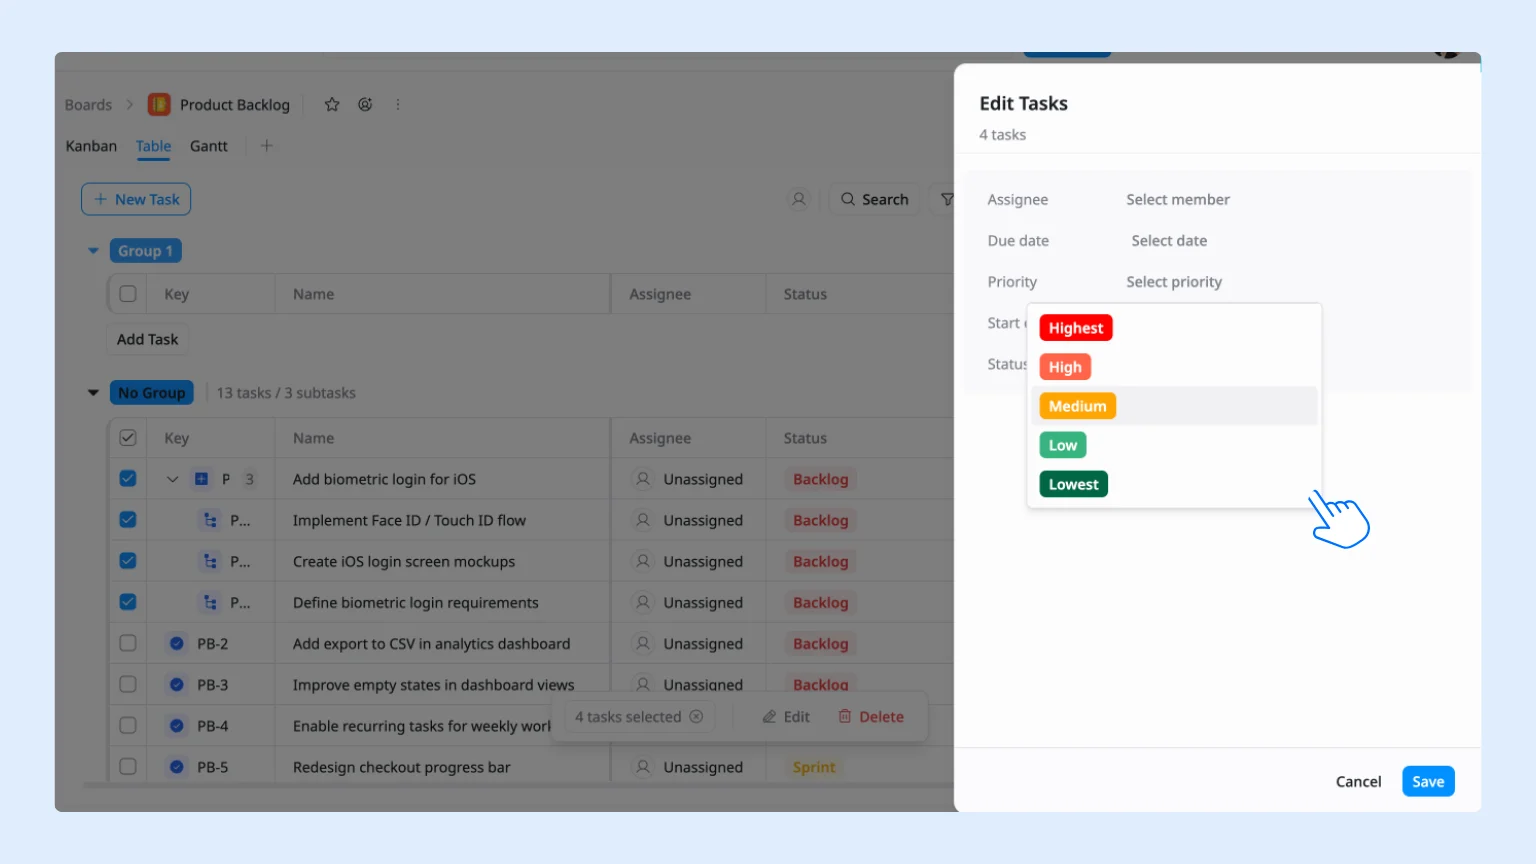The width and height of the screenshot is (1536, 864).
Task: Click the PB-2 task type icon
Action: (177, 643)
